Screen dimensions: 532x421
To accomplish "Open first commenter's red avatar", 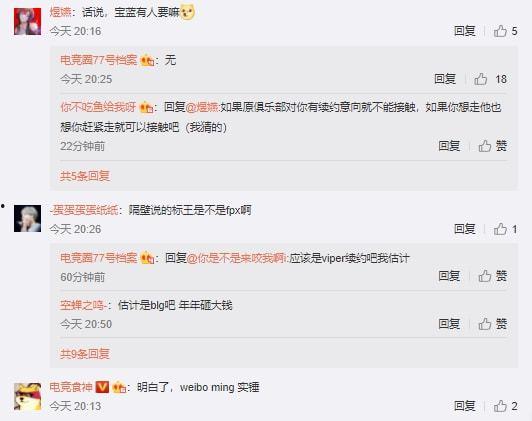I will pos(27,22).
